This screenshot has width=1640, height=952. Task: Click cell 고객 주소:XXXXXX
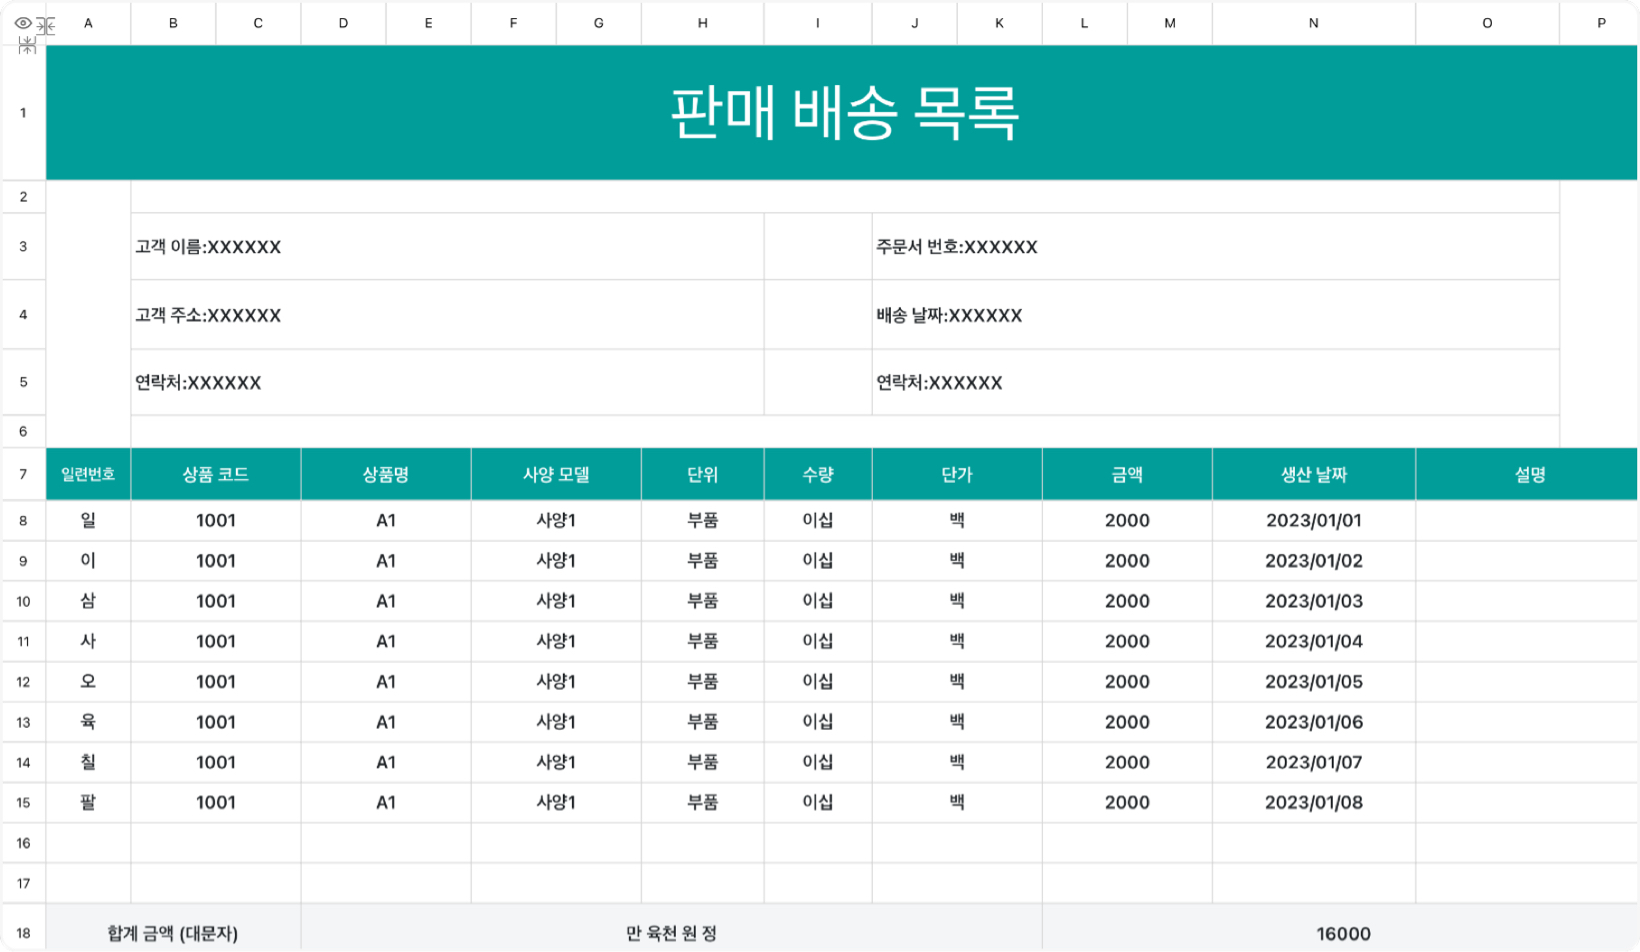tap(447, 315)
